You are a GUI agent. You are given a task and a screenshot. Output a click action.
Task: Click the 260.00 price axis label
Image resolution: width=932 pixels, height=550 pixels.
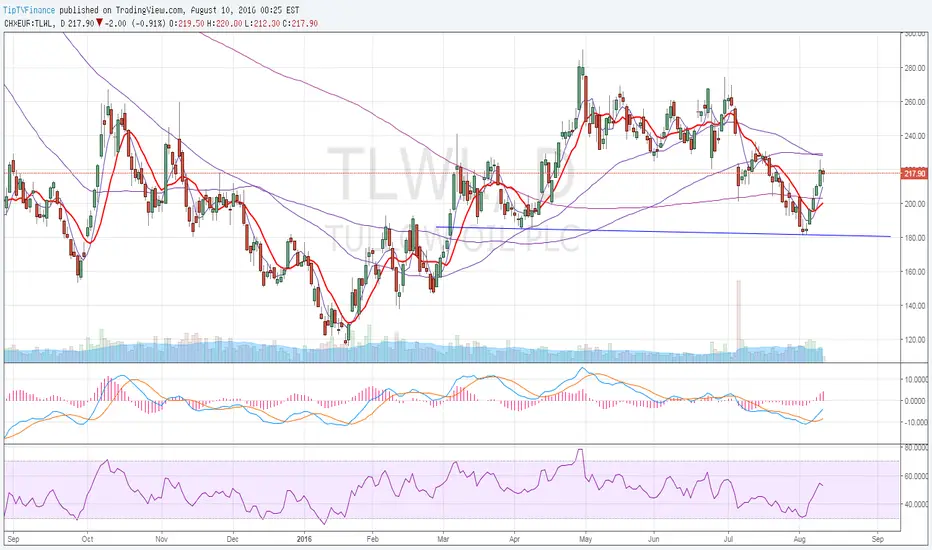(x=914, y=102)
